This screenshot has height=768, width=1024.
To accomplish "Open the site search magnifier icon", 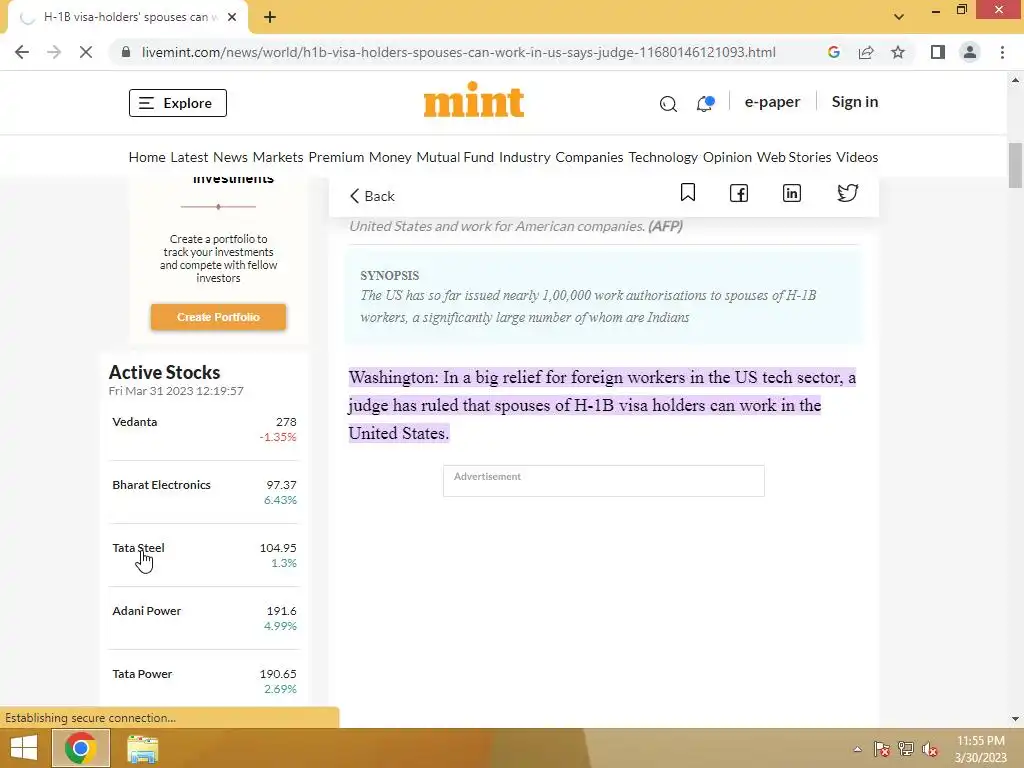I will click(x=668, y=104).
